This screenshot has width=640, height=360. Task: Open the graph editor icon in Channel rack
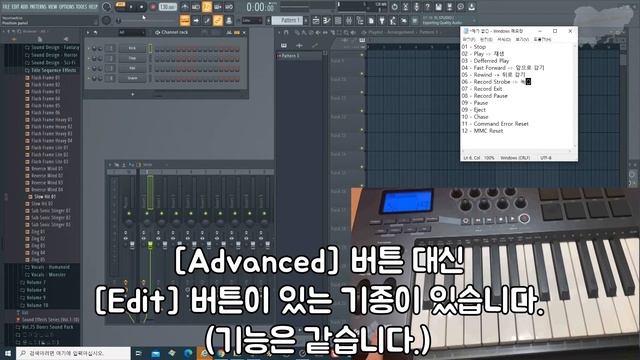[x=229, y=32]
